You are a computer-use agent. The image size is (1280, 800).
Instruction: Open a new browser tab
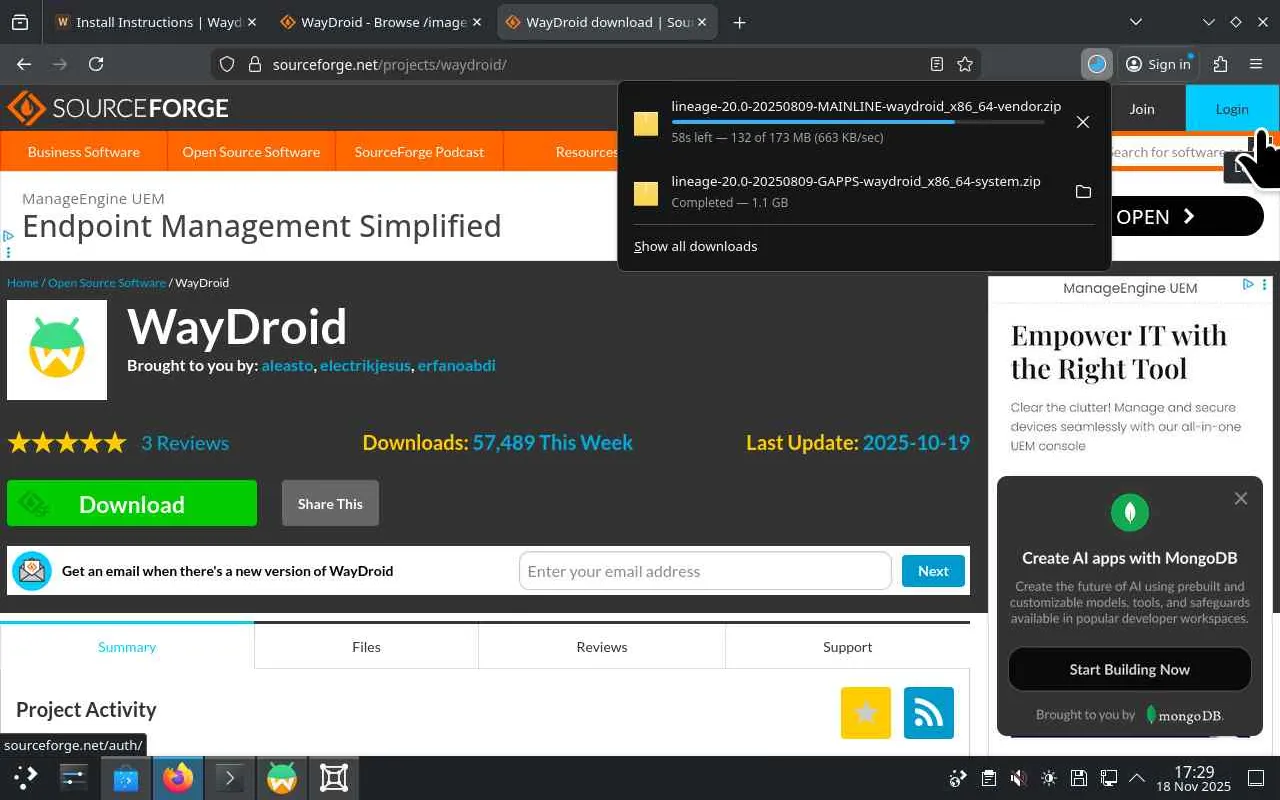(739, 22)
